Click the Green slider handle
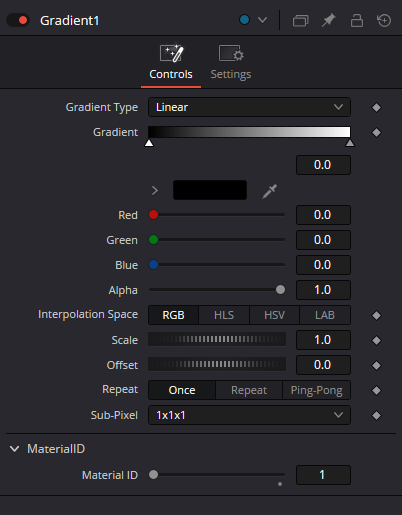Image resolution: width=402 pixels, height=515 pixels. [153, 240]
